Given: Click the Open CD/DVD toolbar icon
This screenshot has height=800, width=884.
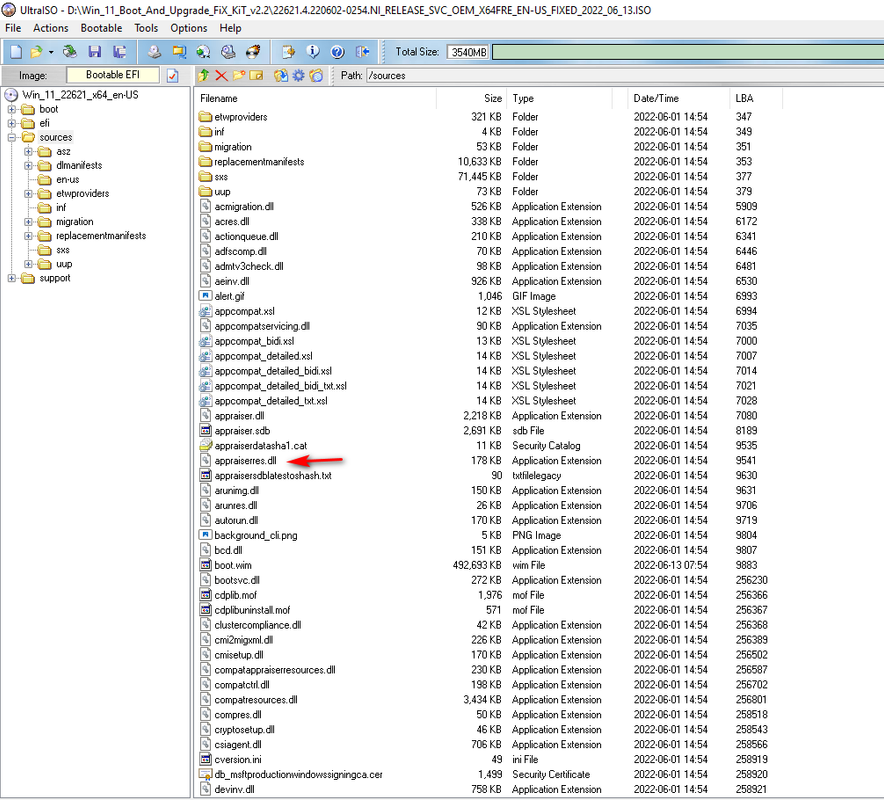Looking at the screenshot, I should click(70, 52).
